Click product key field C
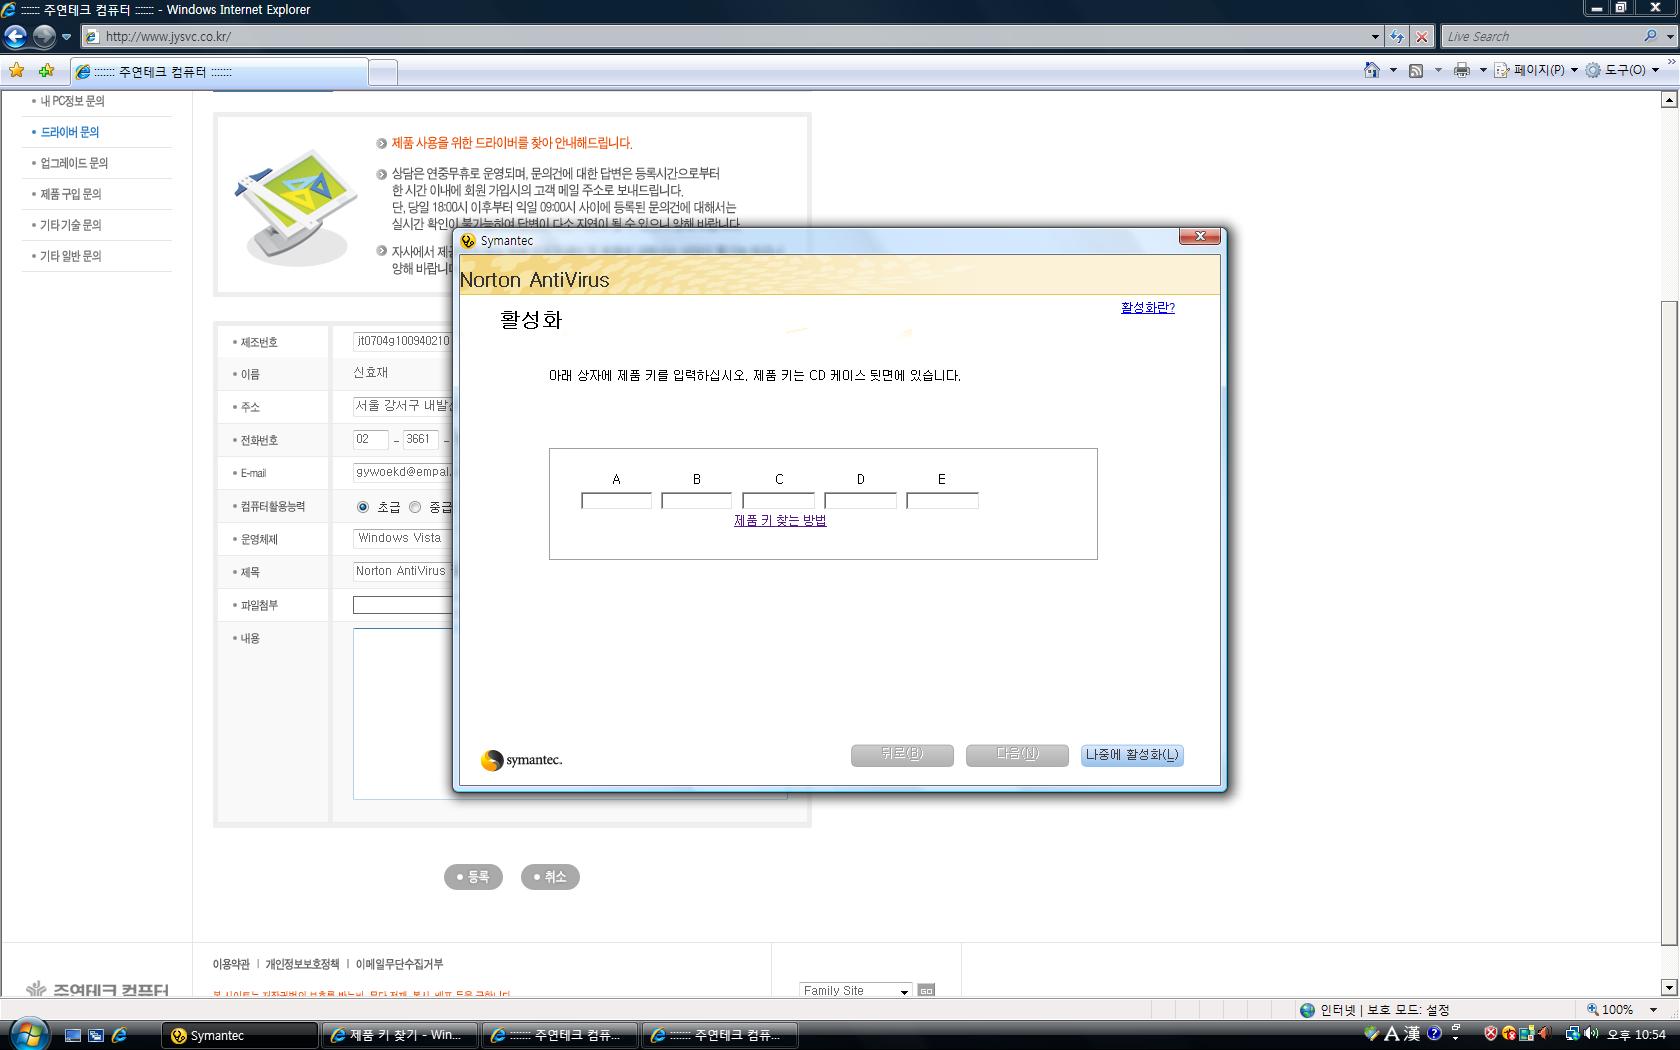 pyautogui.click(x=778, y=501)
